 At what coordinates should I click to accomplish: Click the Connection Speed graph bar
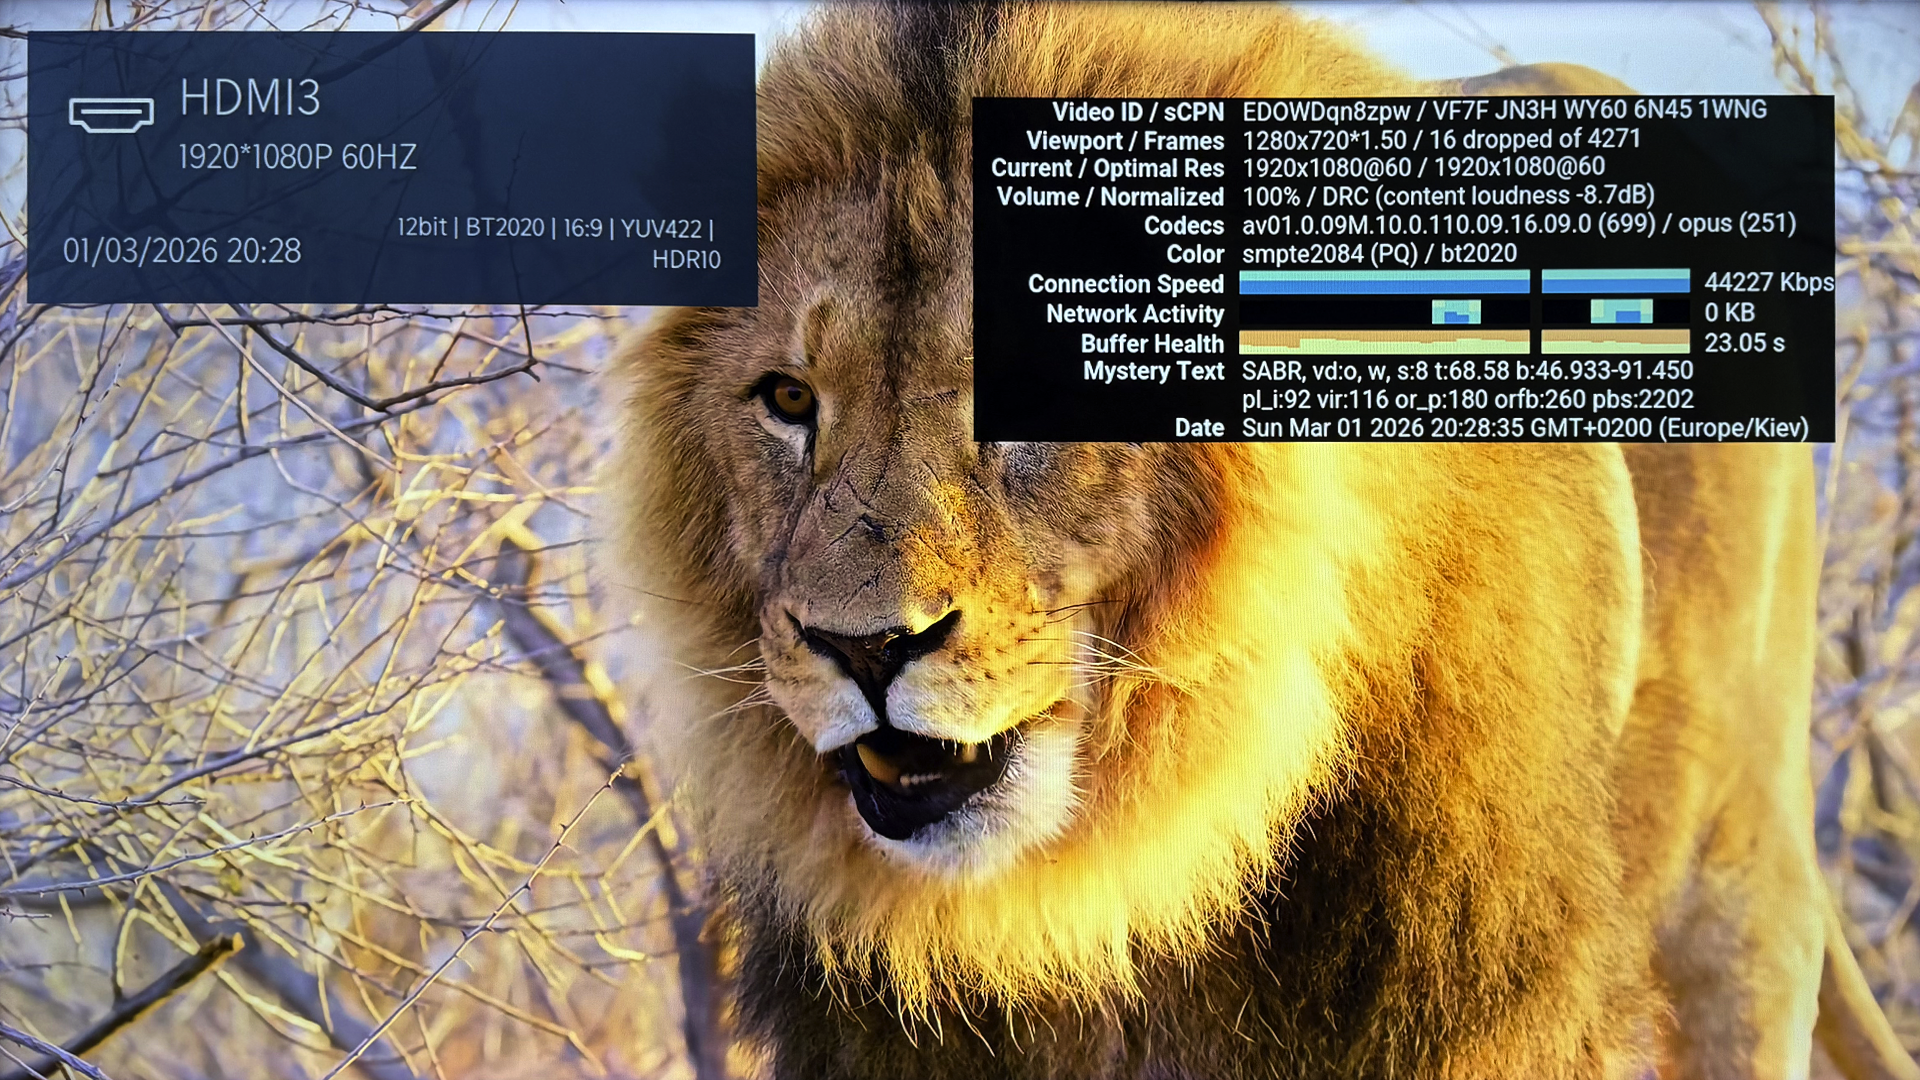tap(1384, 282)
